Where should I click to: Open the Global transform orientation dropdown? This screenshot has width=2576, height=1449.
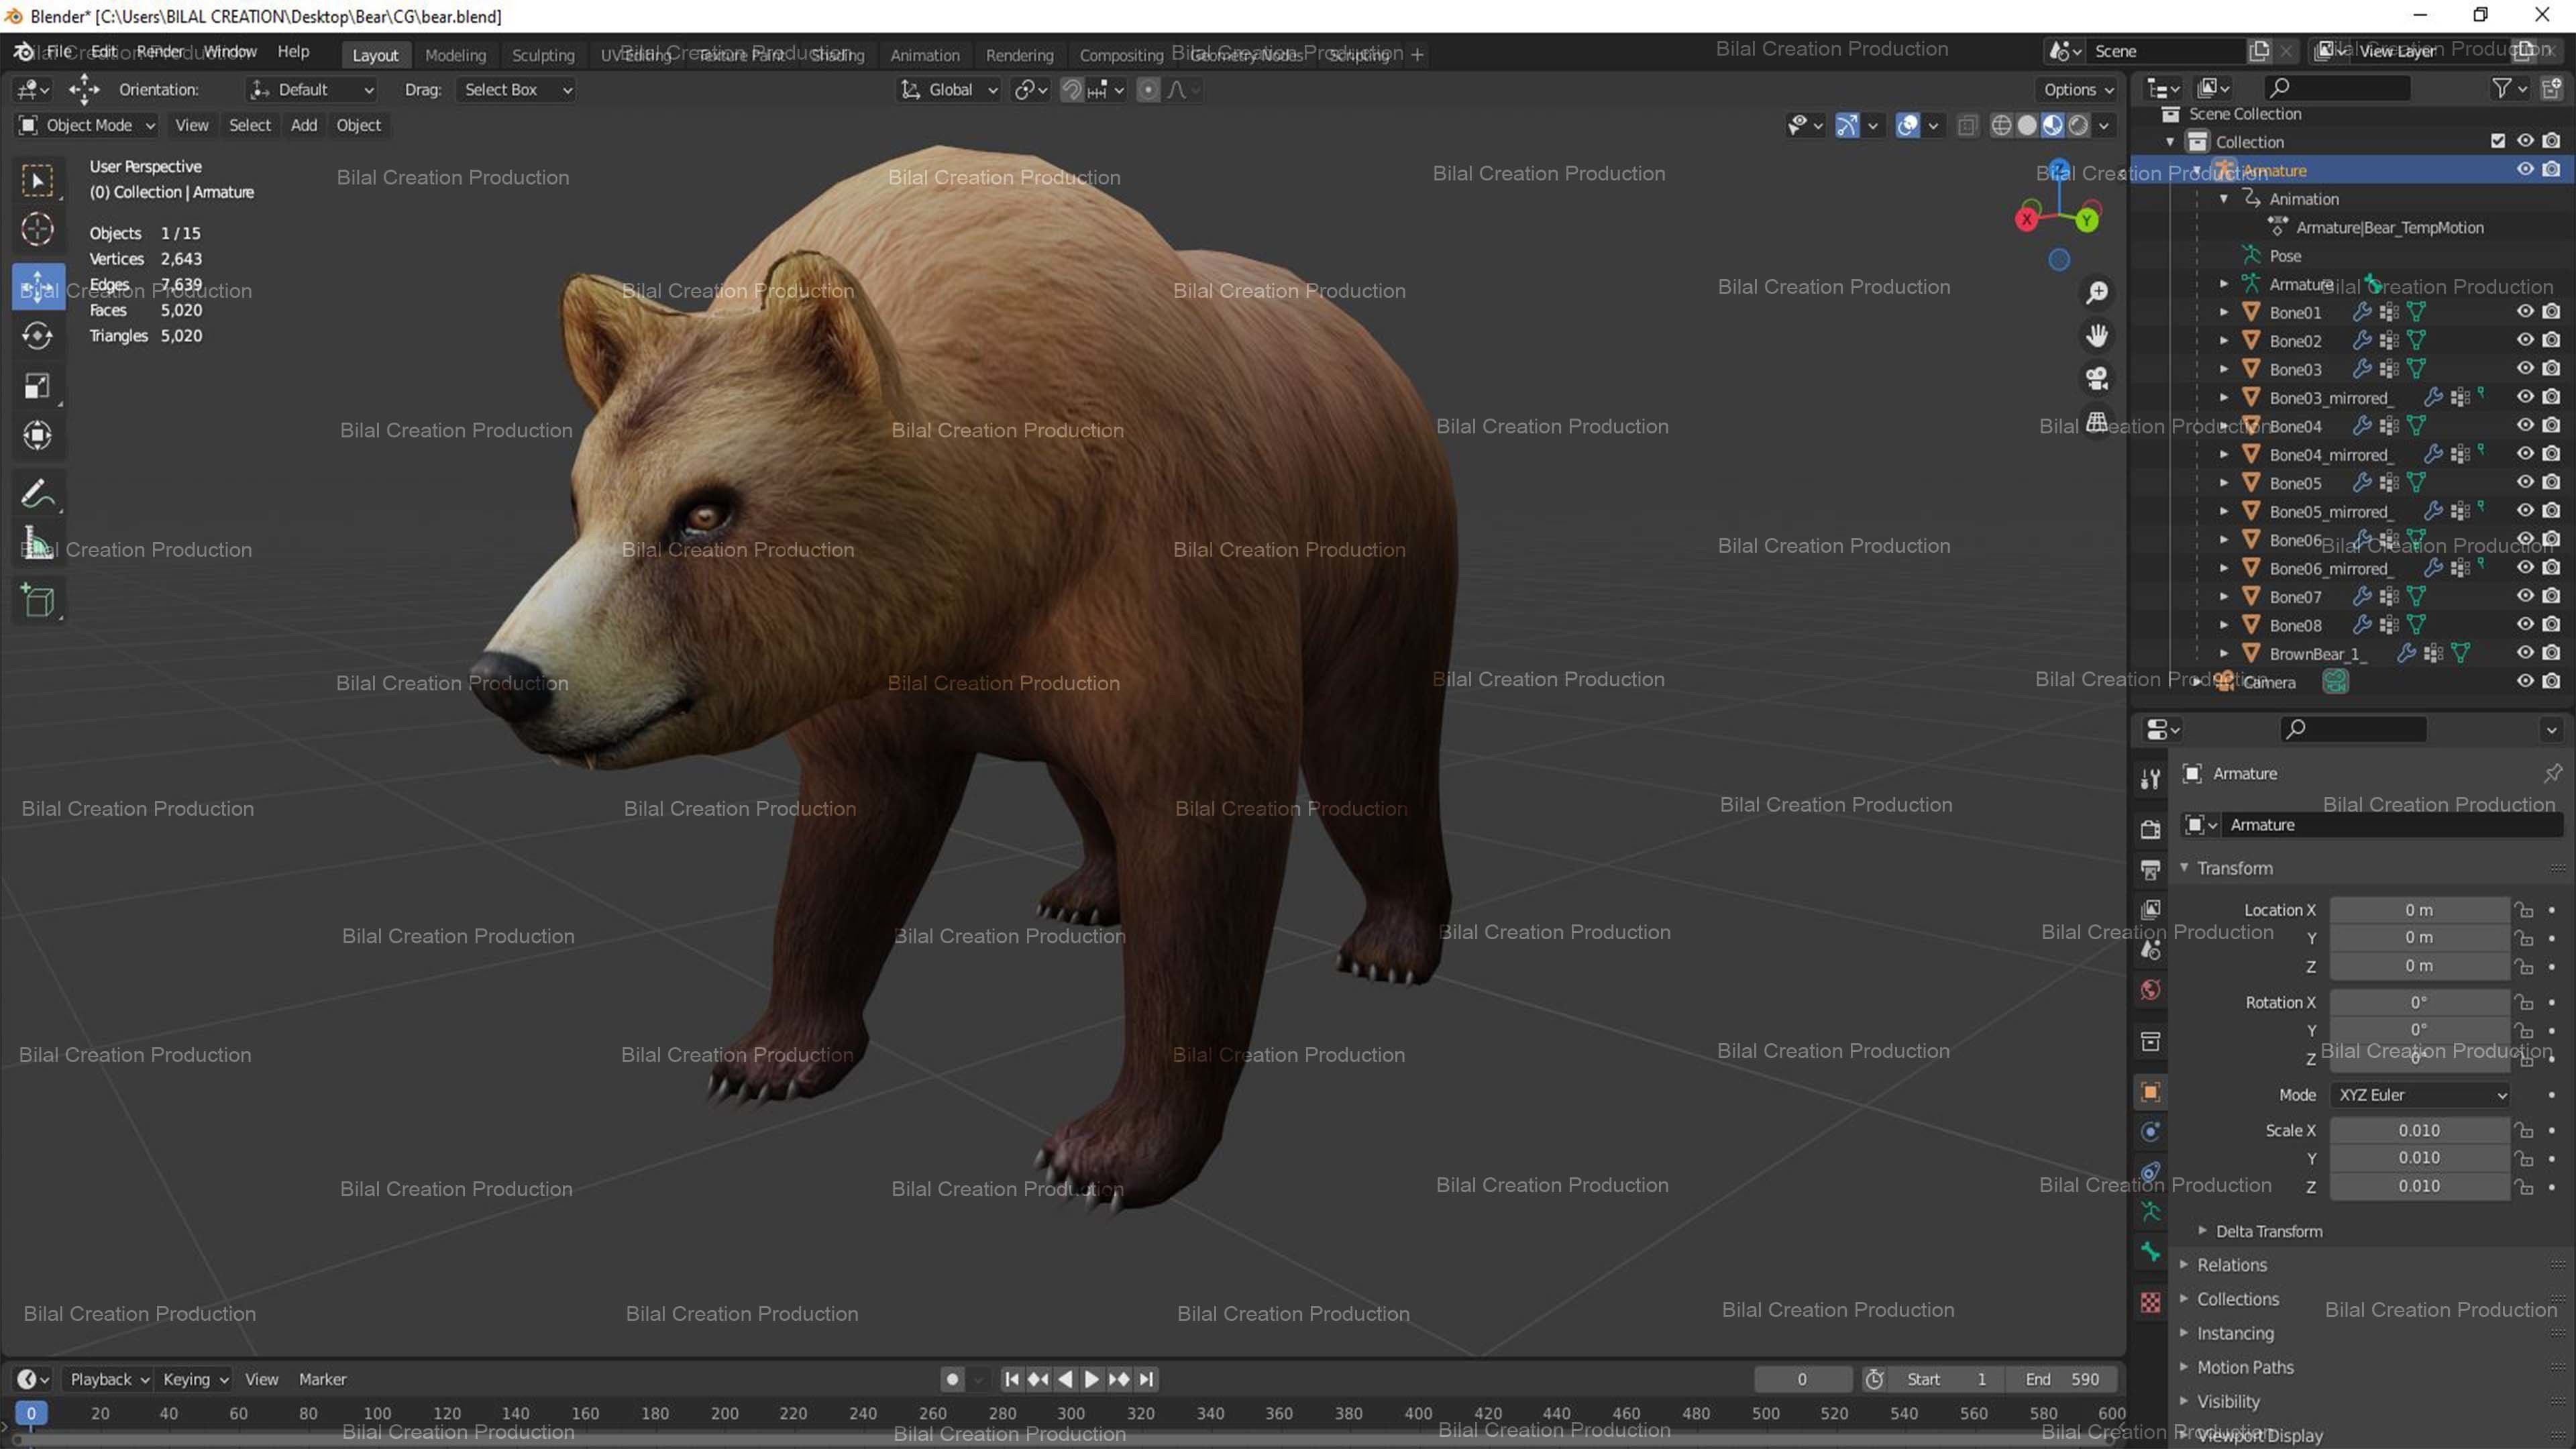949,90
